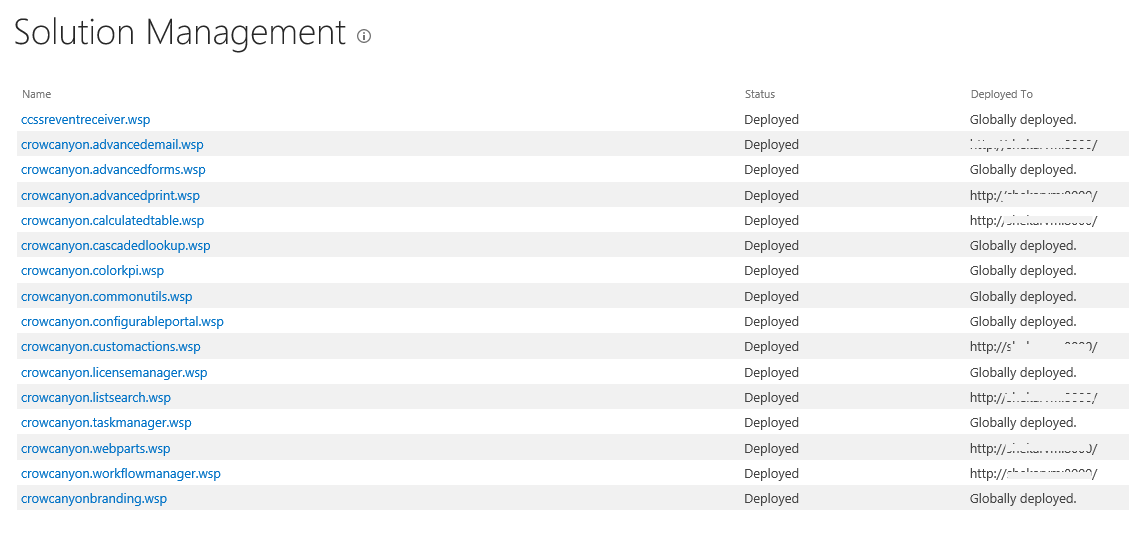Open crowcanyon.cascadedlookup.wsp solution

[x=115, y=246]
